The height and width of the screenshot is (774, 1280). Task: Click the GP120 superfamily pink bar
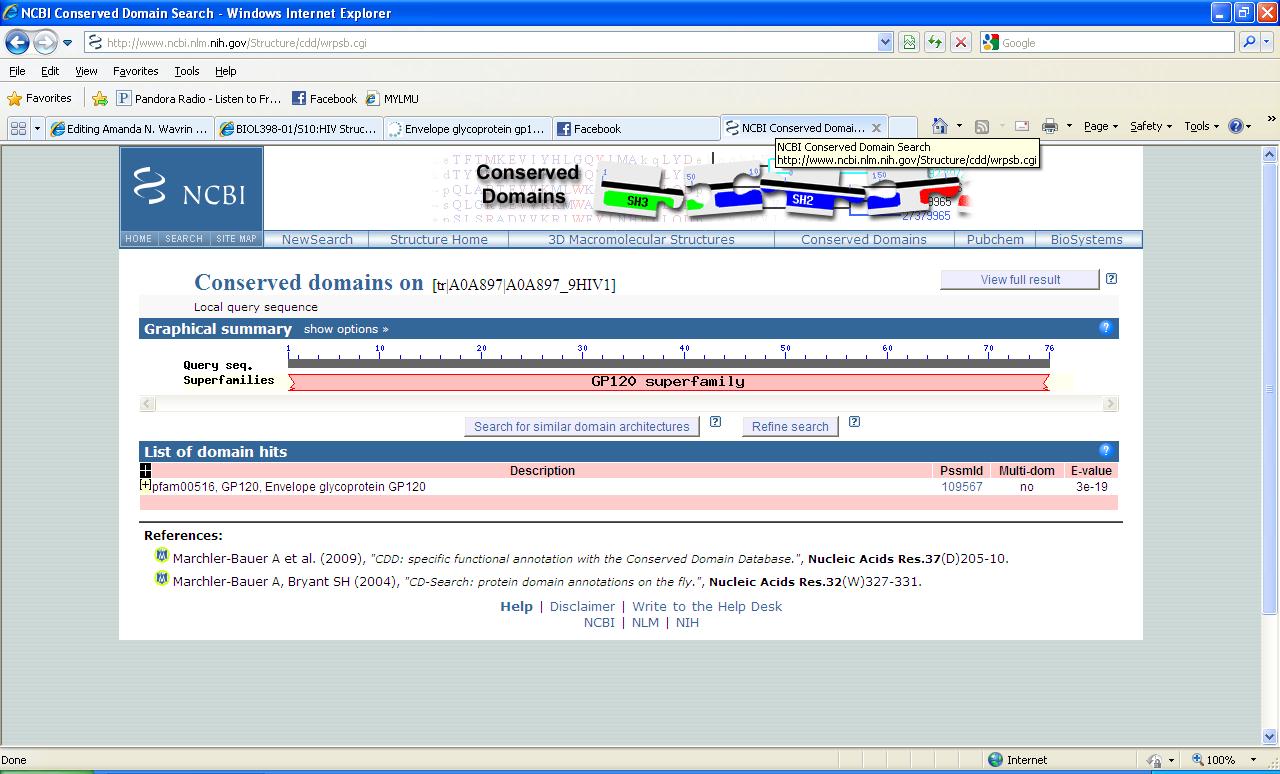click(x=668, y=381)
